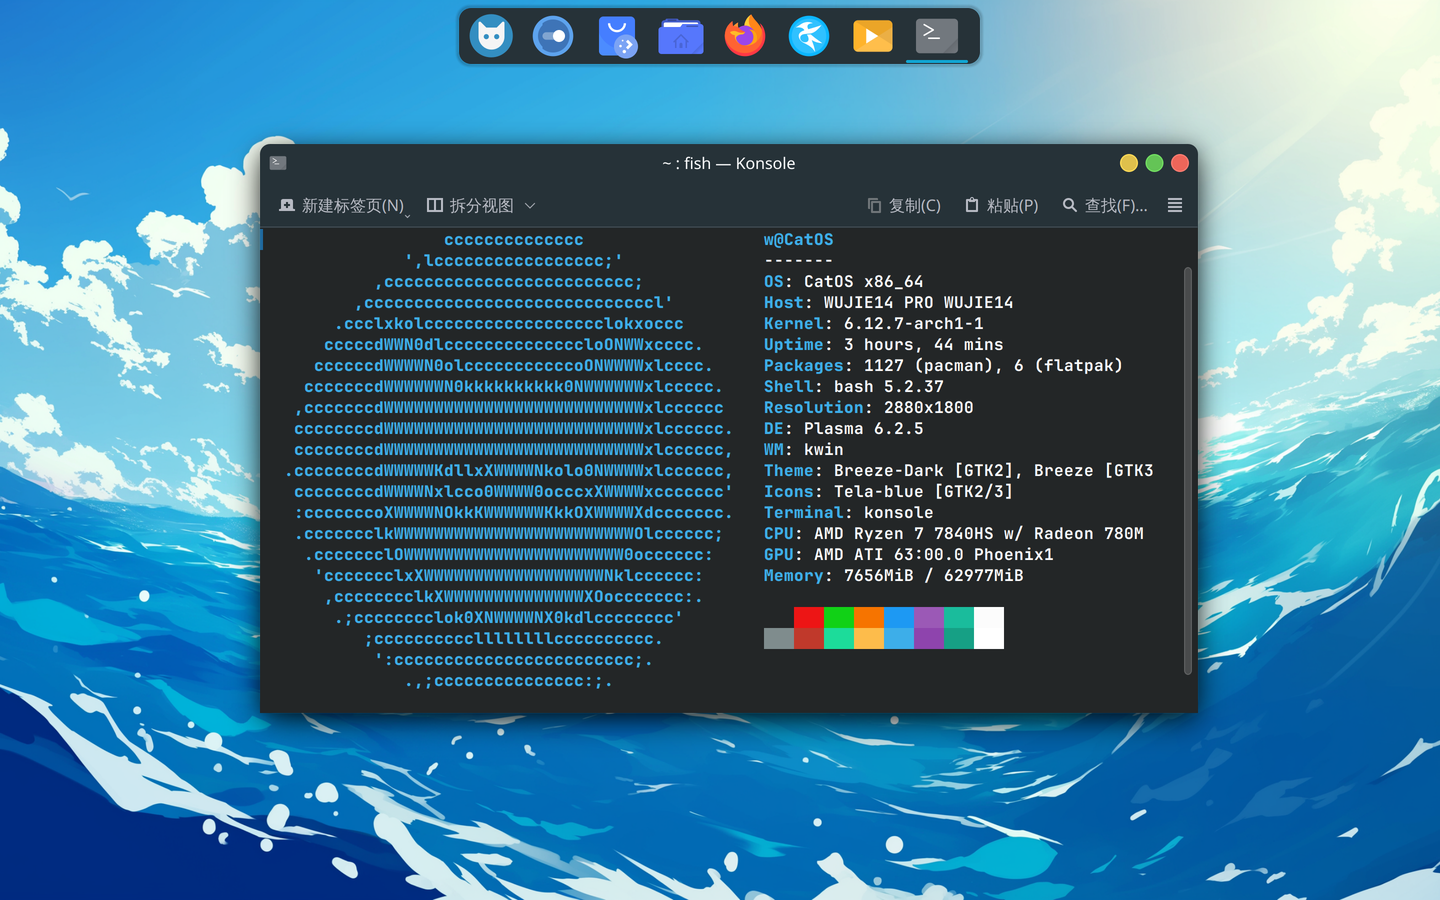
Task: Open the split view chevron dropdown
Action: 531,205
